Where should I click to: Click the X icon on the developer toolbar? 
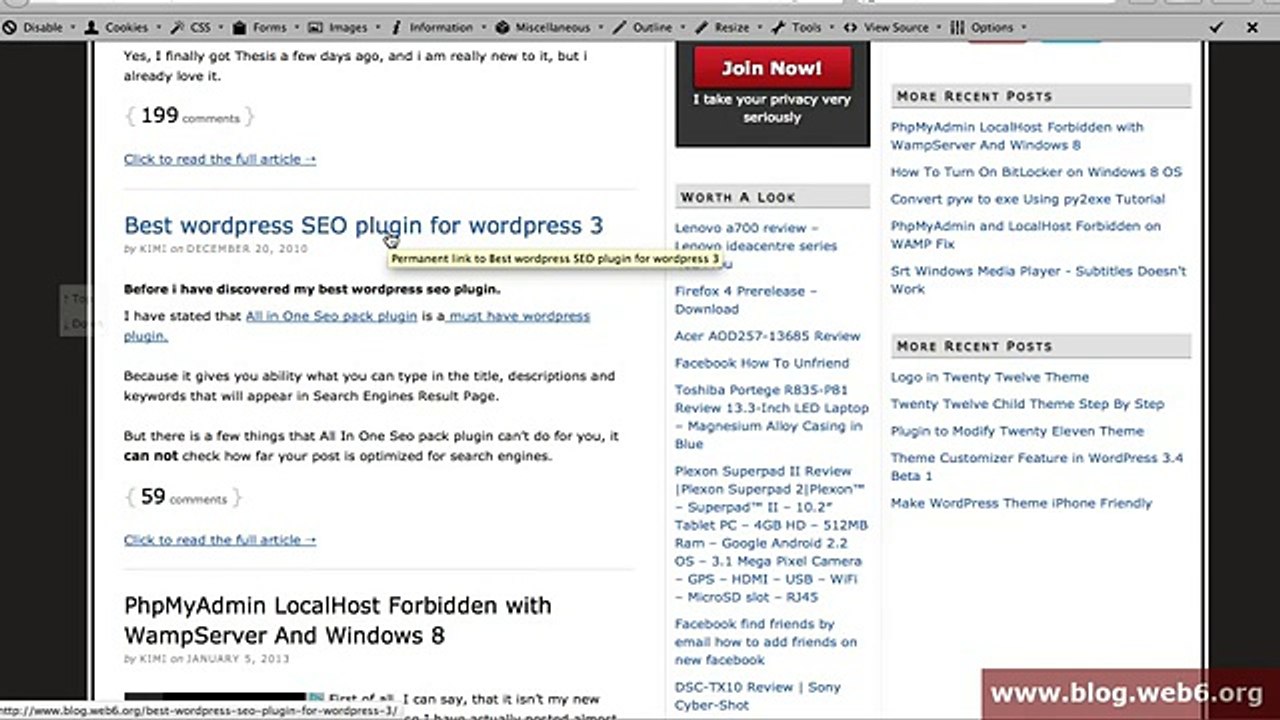1252,28
